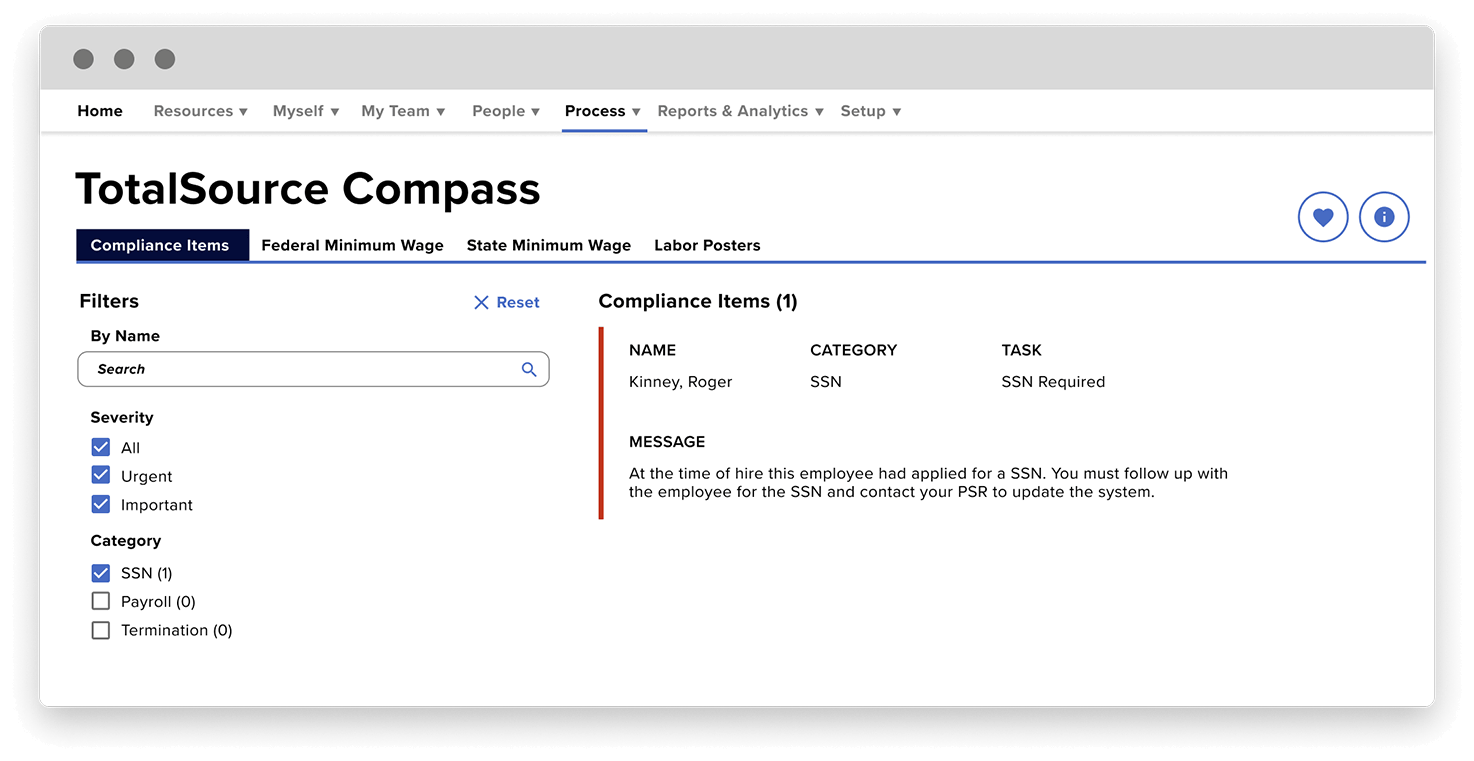
Task: Toggle the Important severity checkbox
Action: point(100,504)
